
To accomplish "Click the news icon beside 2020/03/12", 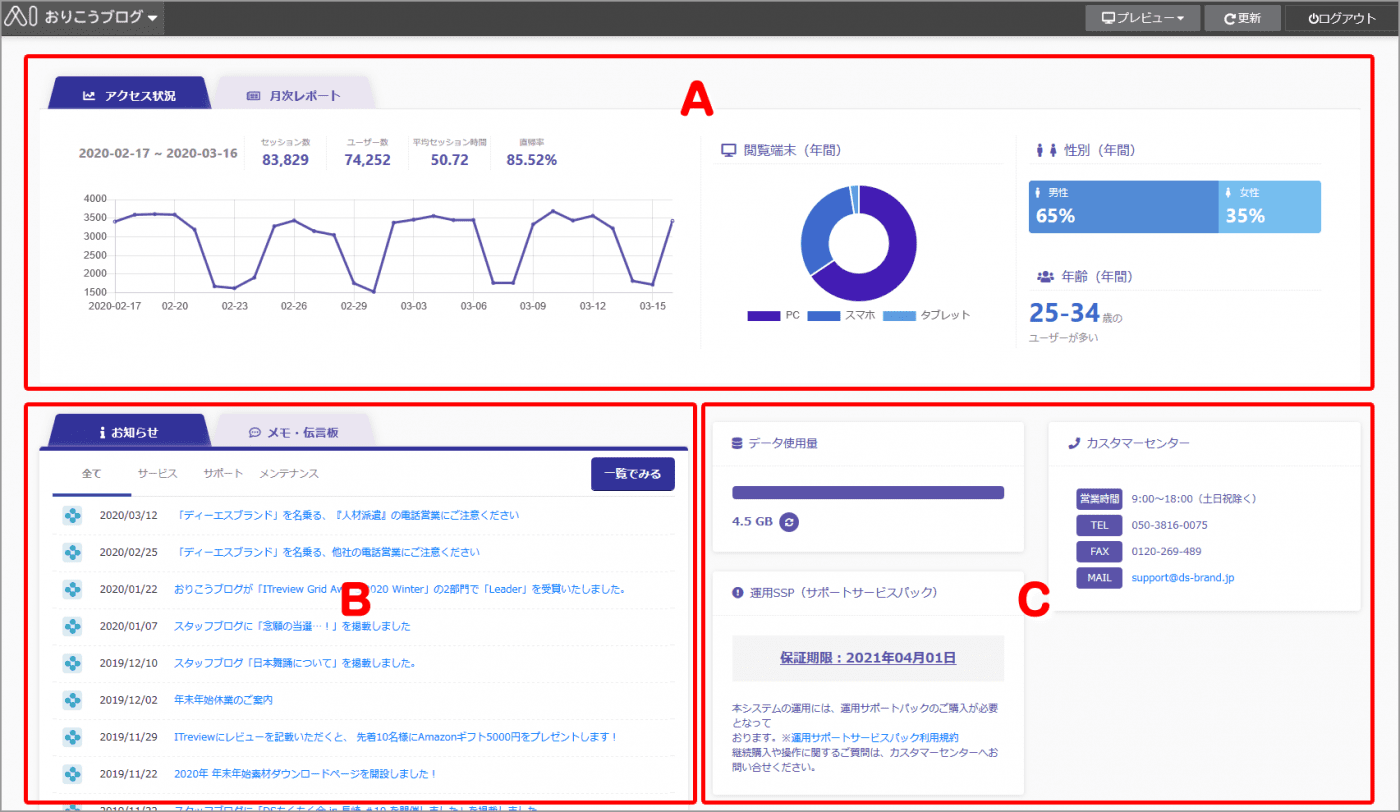I will 72,515.
